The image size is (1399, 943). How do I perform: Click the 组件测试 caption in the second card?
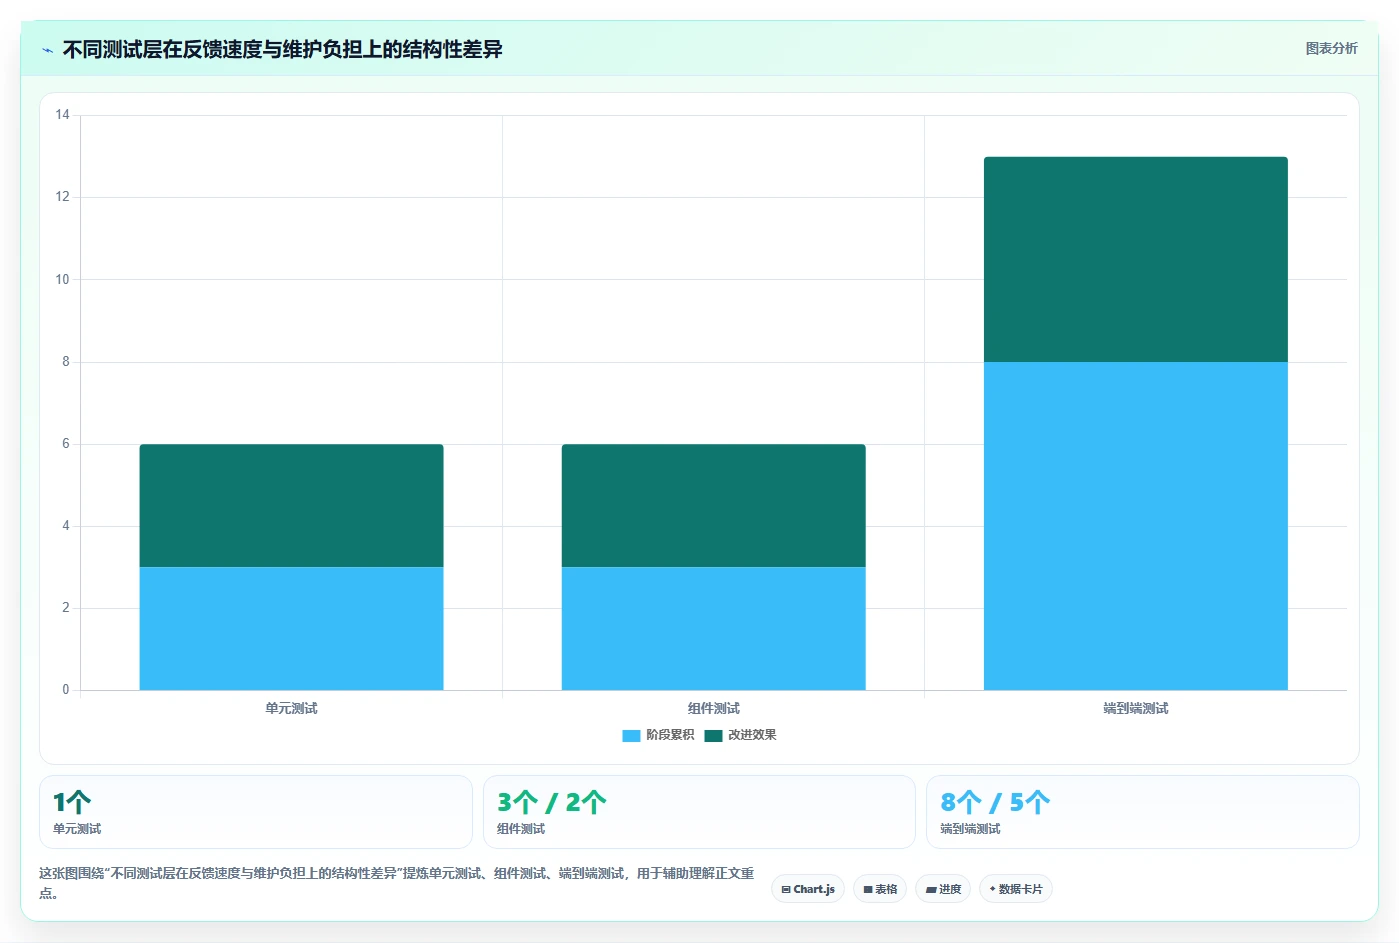(521, 829)
